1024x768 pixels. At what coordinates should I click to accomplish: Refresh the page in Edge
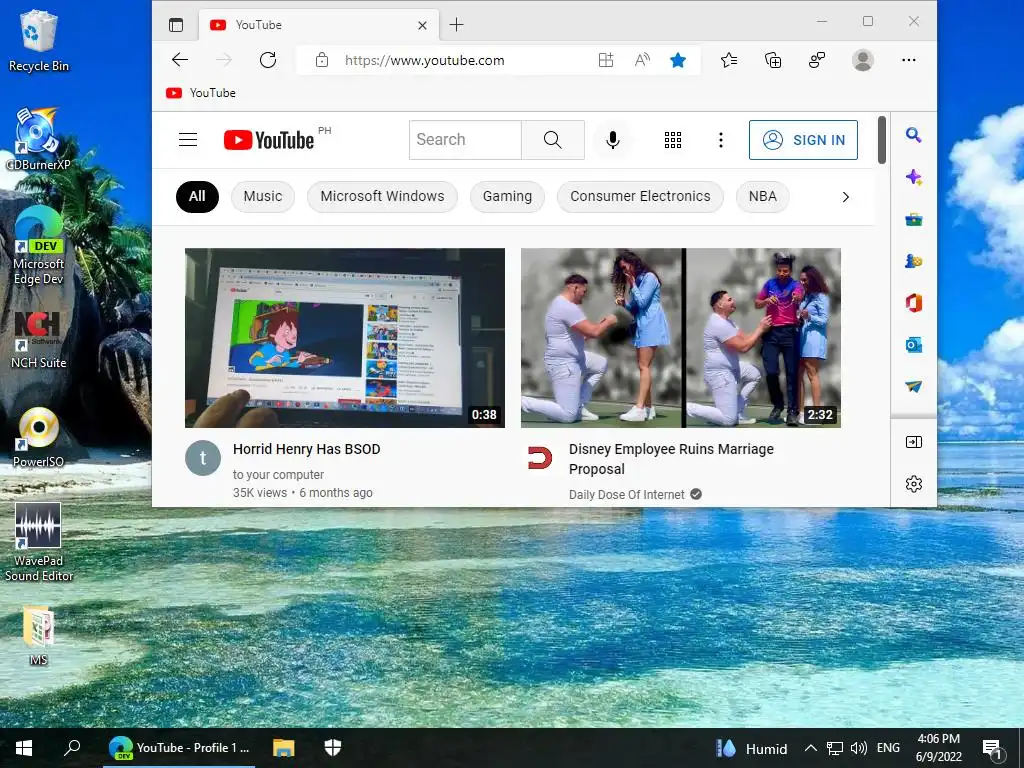pyautogui.click(x=268, y=60)
